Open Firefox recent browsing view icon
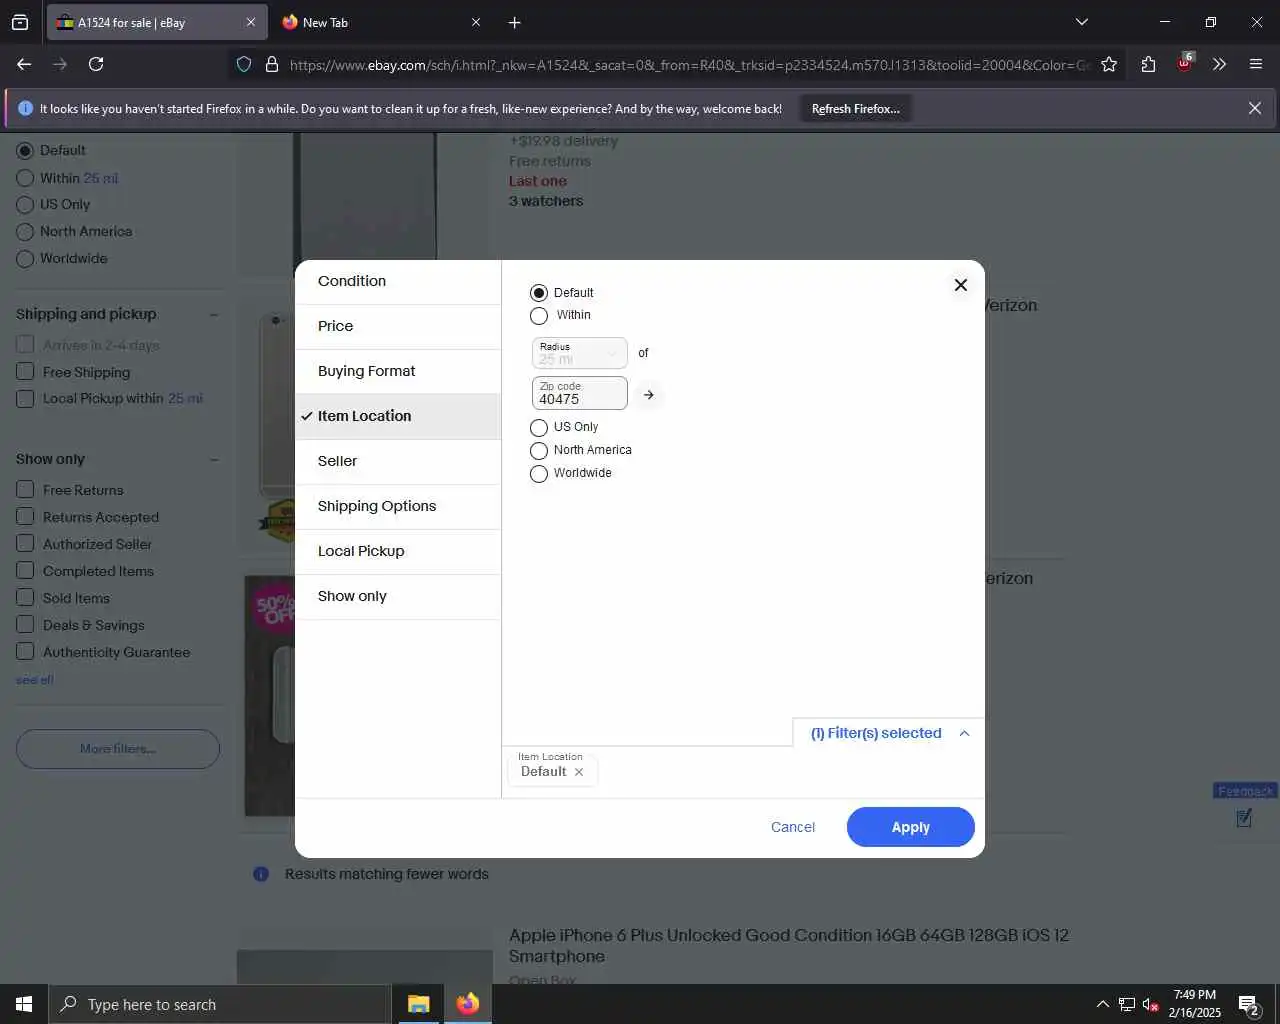 click(20, 22)
